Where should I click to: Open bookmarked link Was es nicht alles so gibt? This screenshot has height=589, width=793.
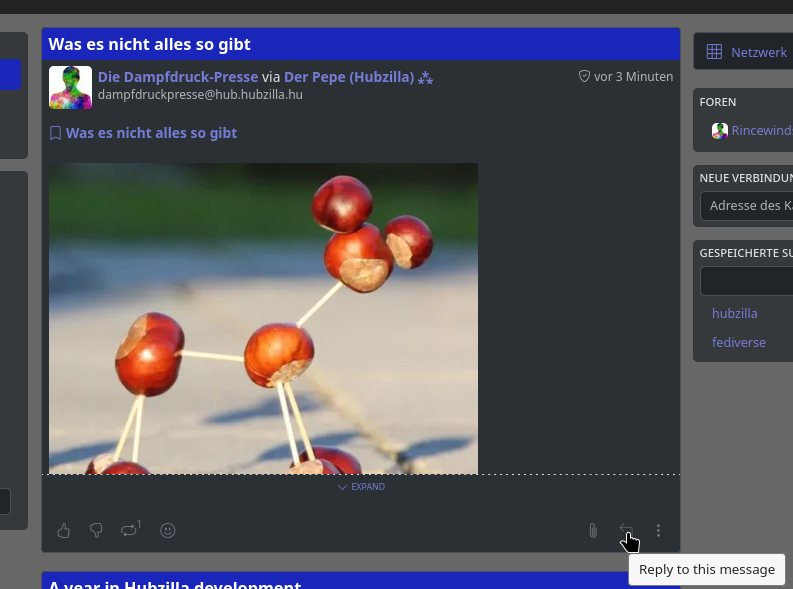(151, 133)
